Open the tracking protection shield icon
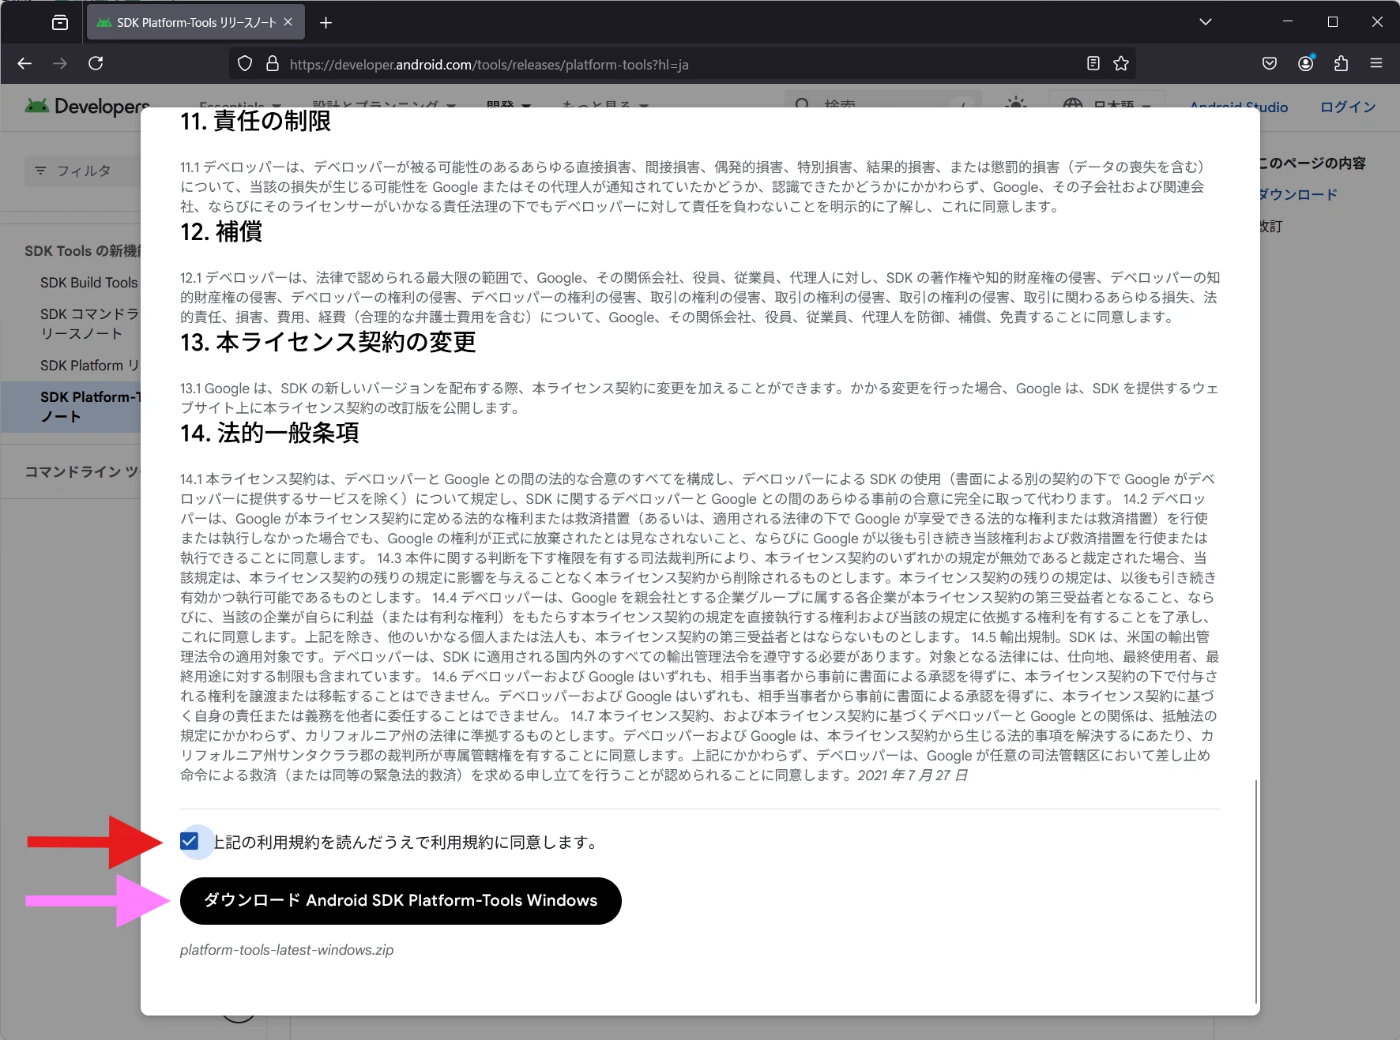 [245, 64]
